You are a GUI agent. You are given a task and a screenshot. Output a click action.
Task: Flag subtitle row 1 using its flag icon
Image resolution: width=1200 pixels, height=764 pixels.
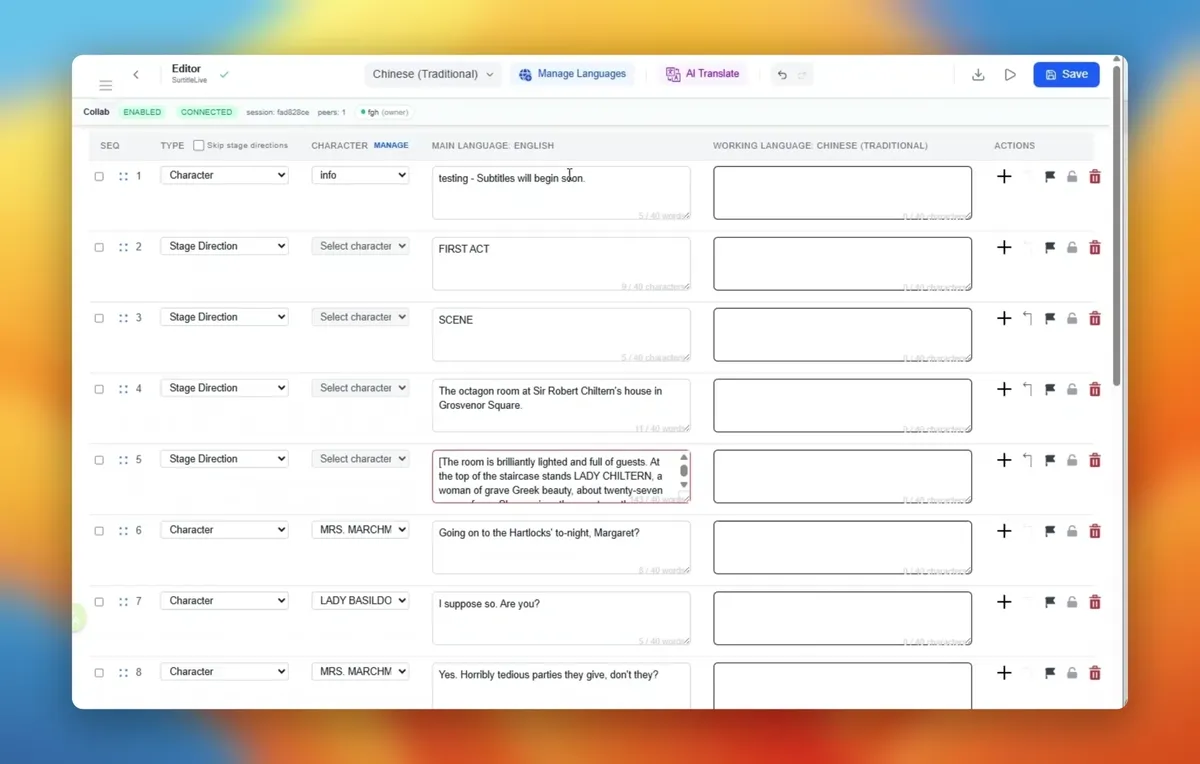(x=1048, y=176)
